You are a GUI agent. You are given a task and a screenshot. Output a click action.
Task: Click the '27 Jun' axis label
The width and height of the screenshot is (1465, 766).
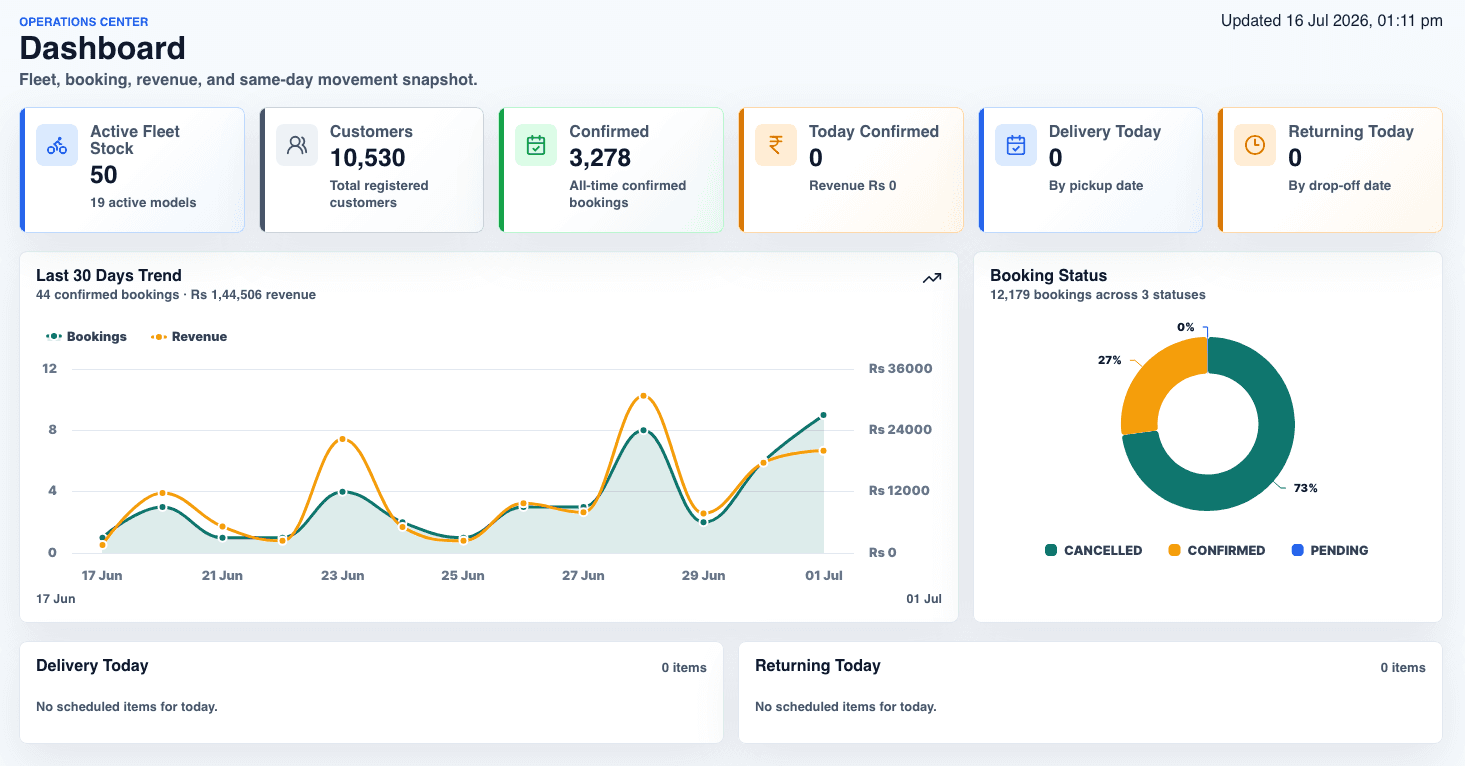pyautogui.click(x=583, y=576)
